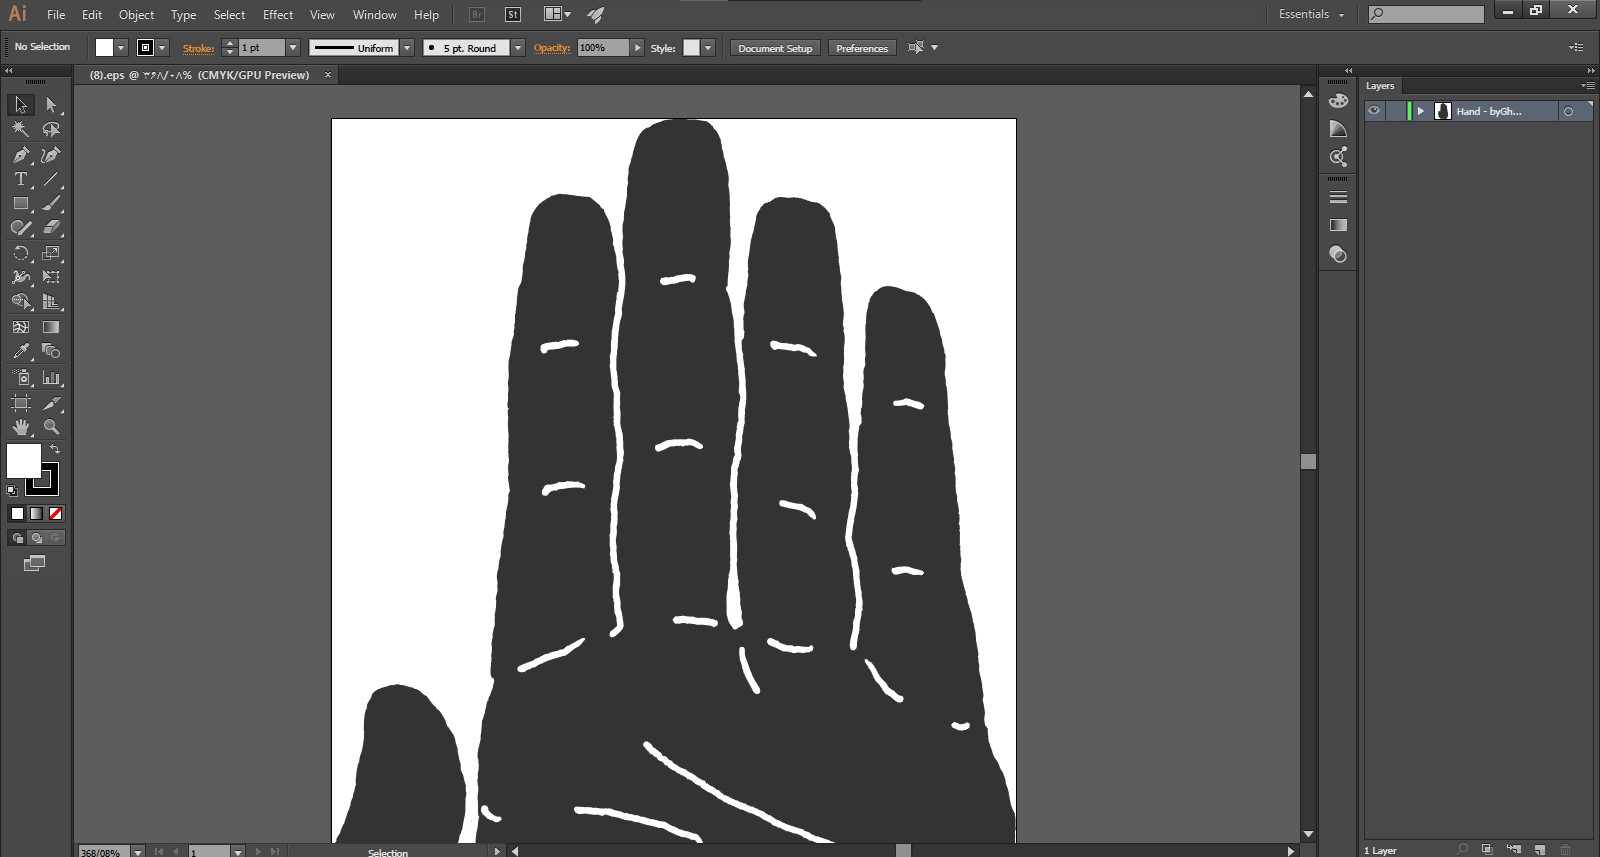Open the Color panel palette icon
The width and height of the screenshot is (1600, 857).
(1338, 101)
